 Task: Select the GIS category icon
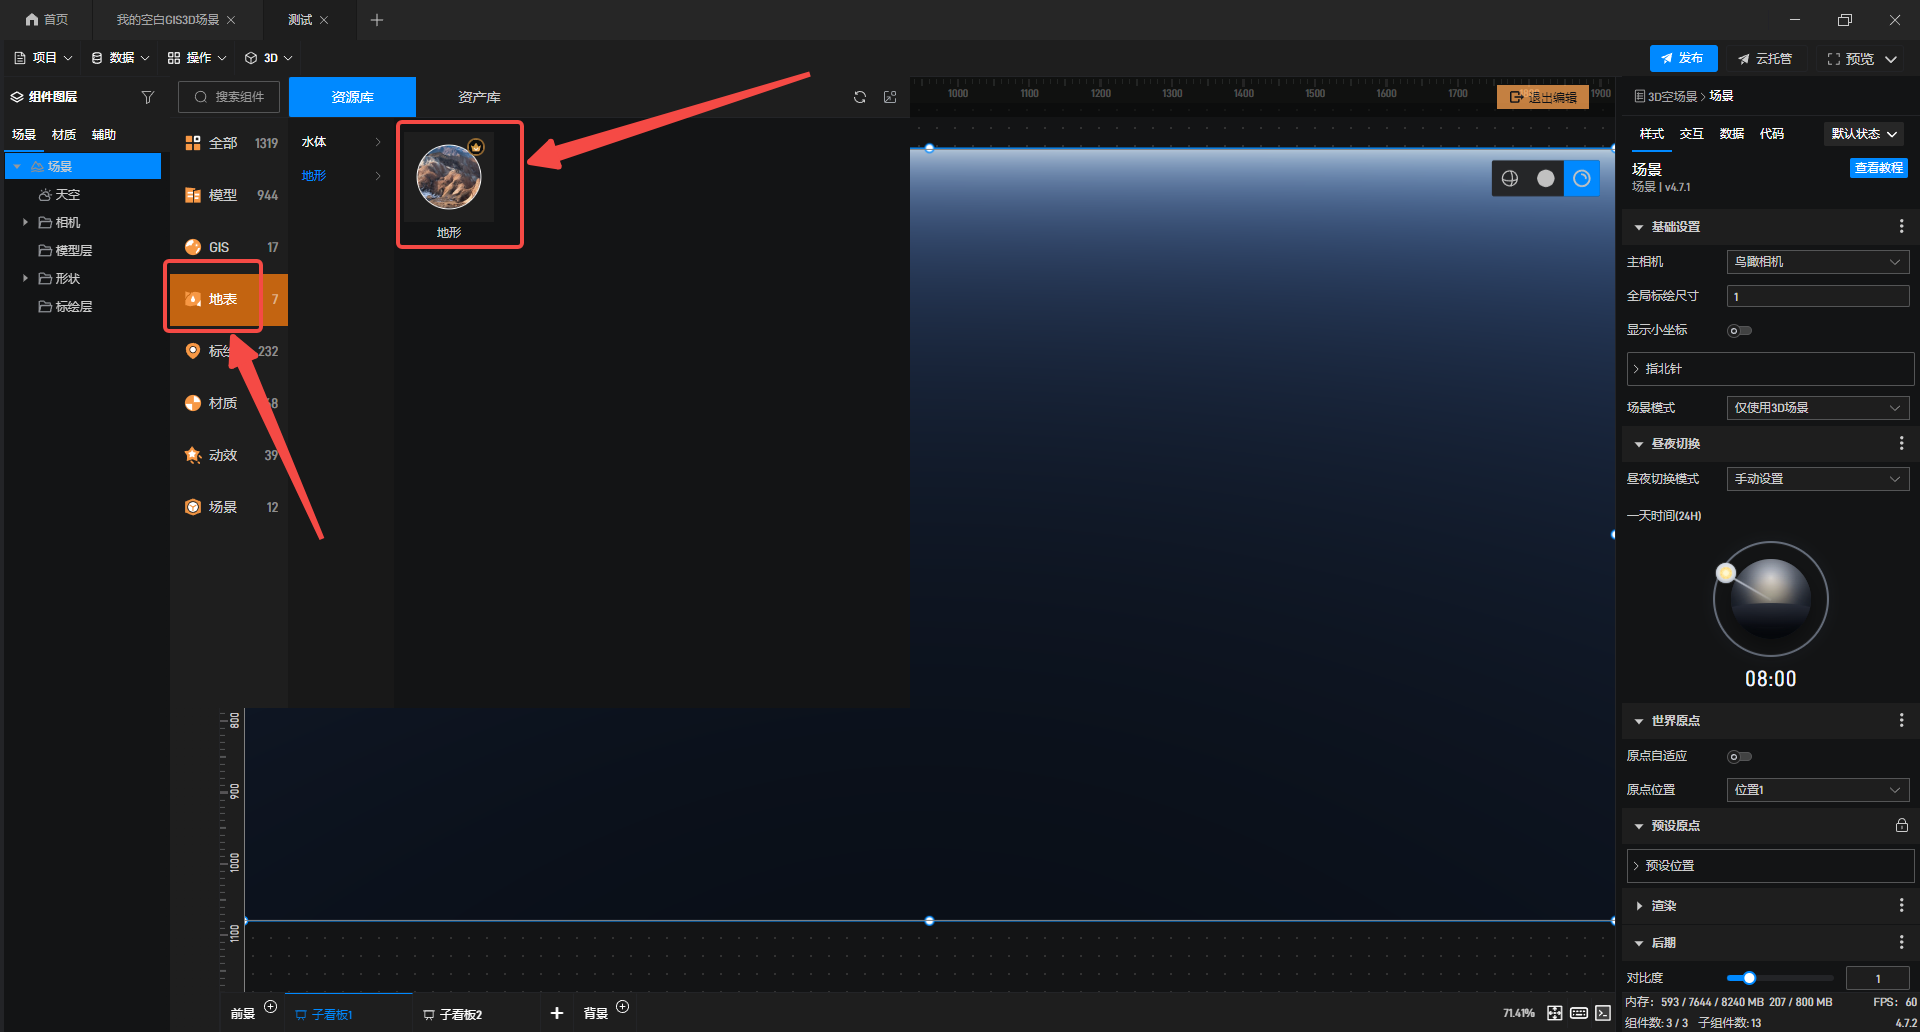tap(193, 247)
